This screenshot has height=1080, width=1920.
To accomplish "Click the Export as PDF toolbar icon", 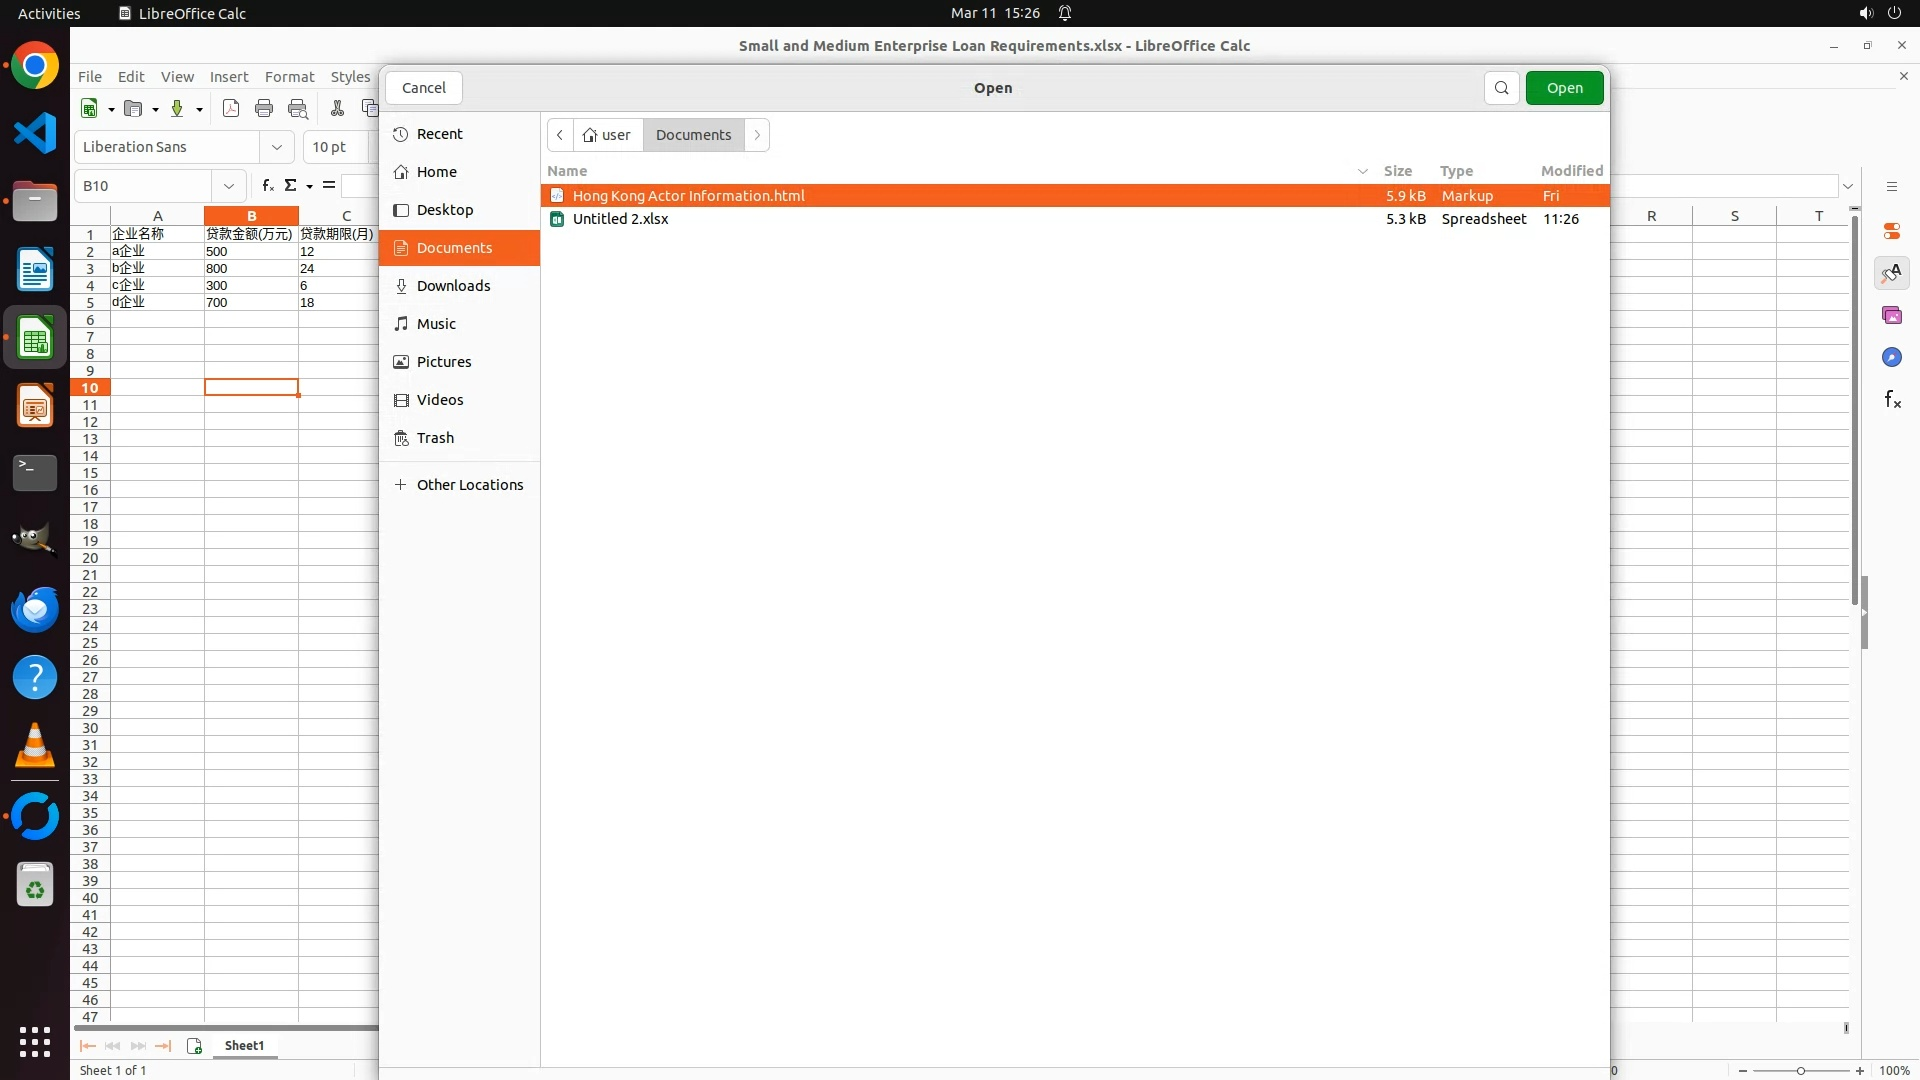I will click(x=231, y=109).
